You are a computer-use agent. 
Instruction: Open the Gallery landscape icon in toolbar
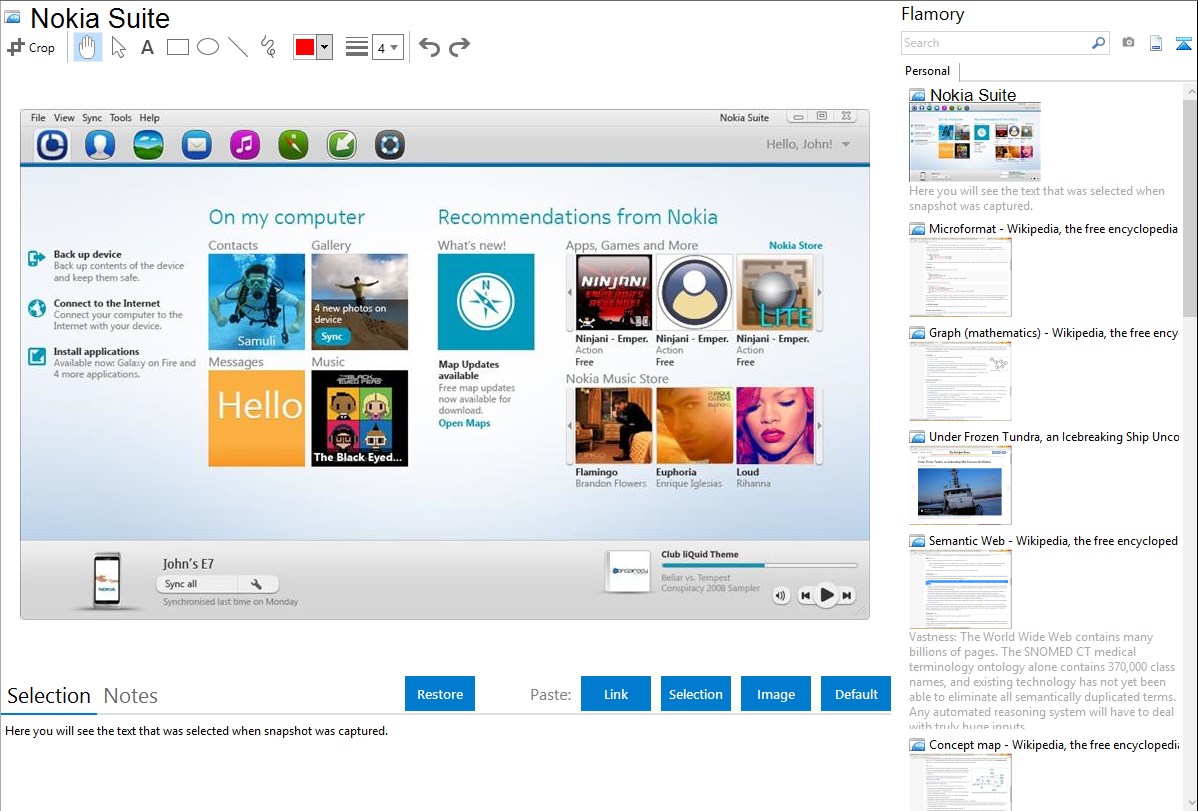(x=148, y=144)
